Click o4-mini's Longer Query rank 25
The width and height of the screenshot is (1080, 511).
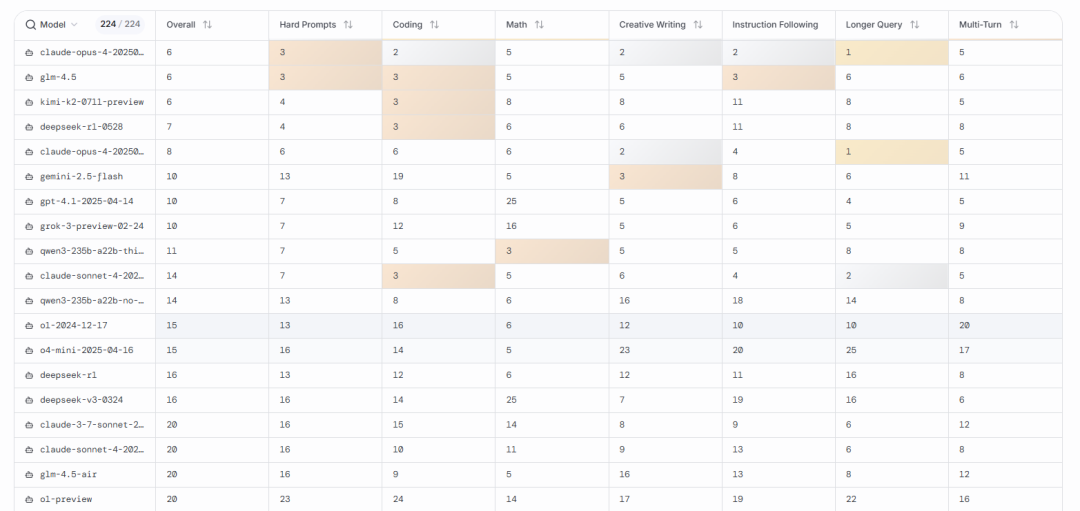851,350
